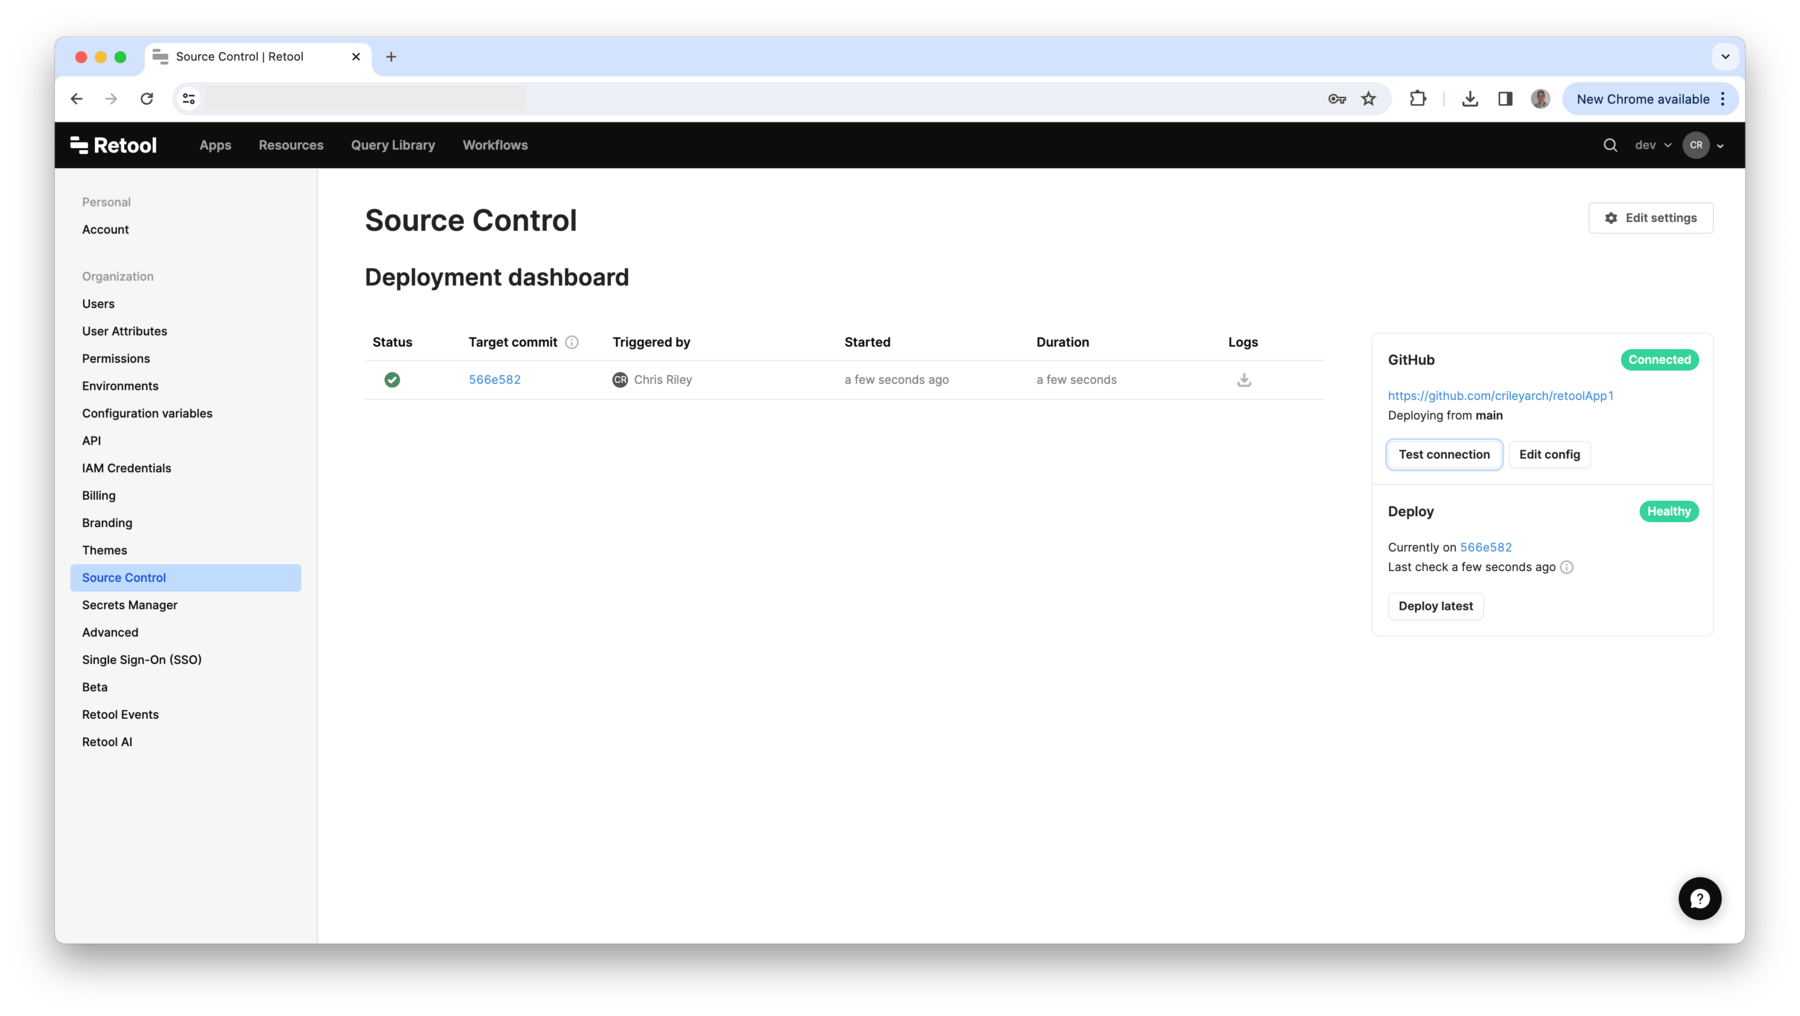The height and width of the screenshot is (1016, 1800).
Task: Open the saved passwords key icon
Action: tap(1337, 99)
